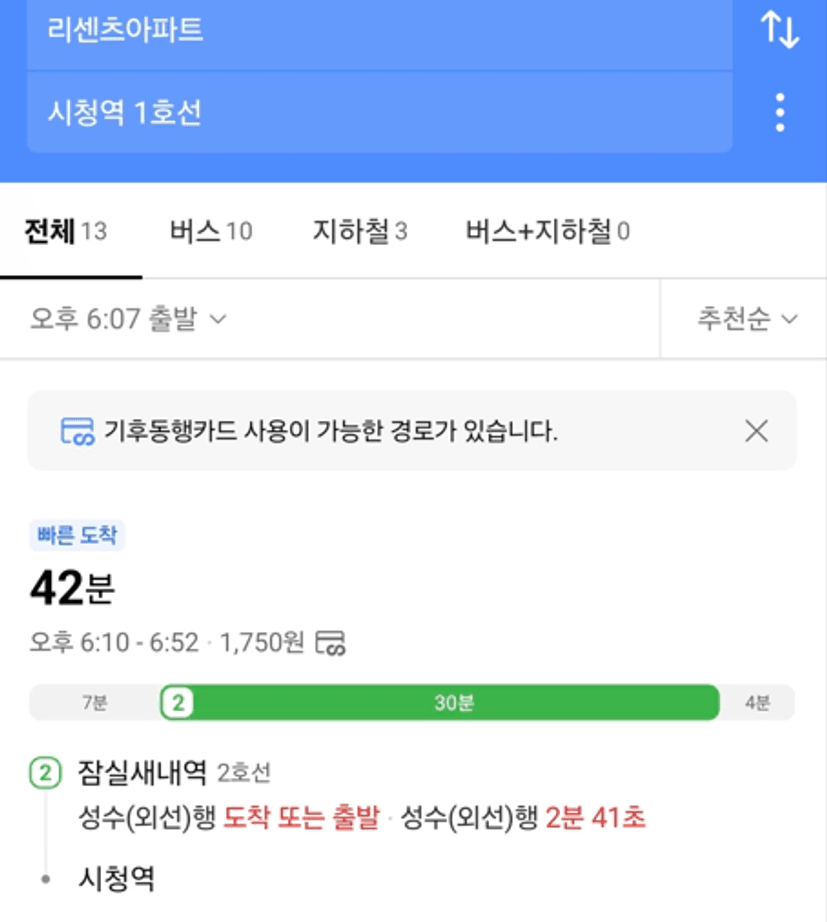Screen dimensions: 827x922
Task: Click the chevron next to 추천순
Action: pos(789,319)
